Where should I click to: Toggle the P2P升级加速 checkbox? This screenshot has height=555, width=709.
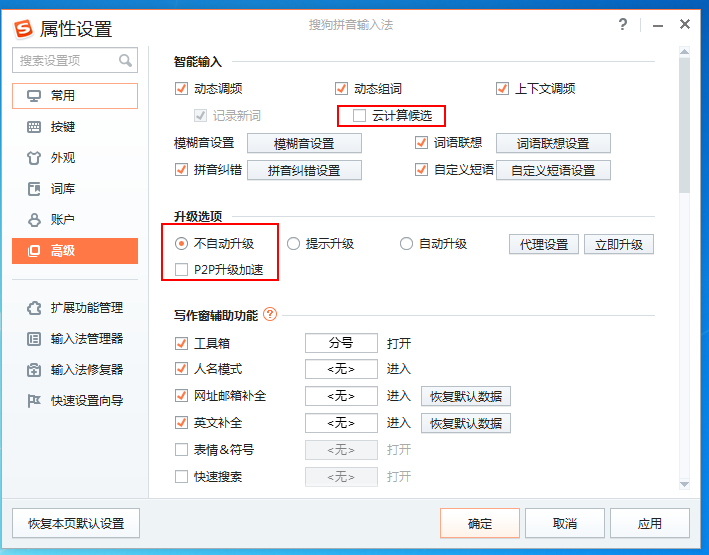click(182, 269)
